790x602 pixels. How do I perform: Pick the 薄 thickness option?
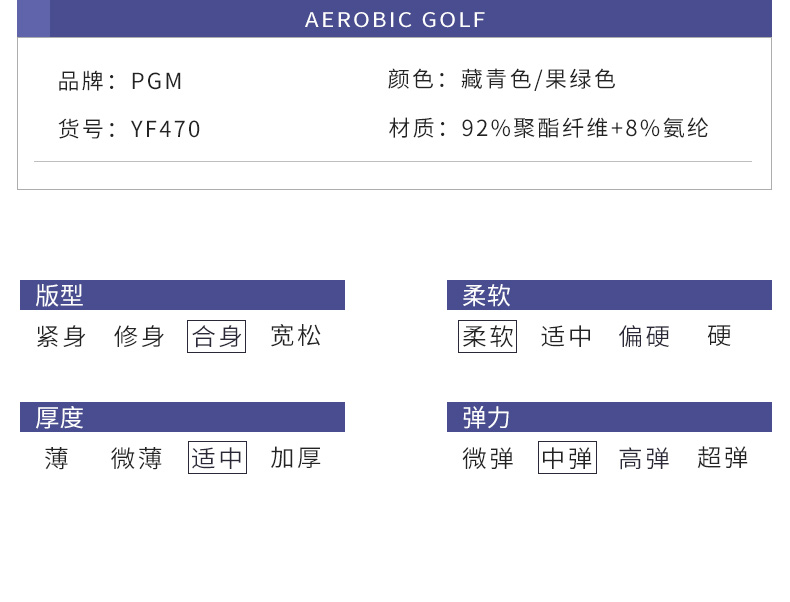click(x=57, y=458)
